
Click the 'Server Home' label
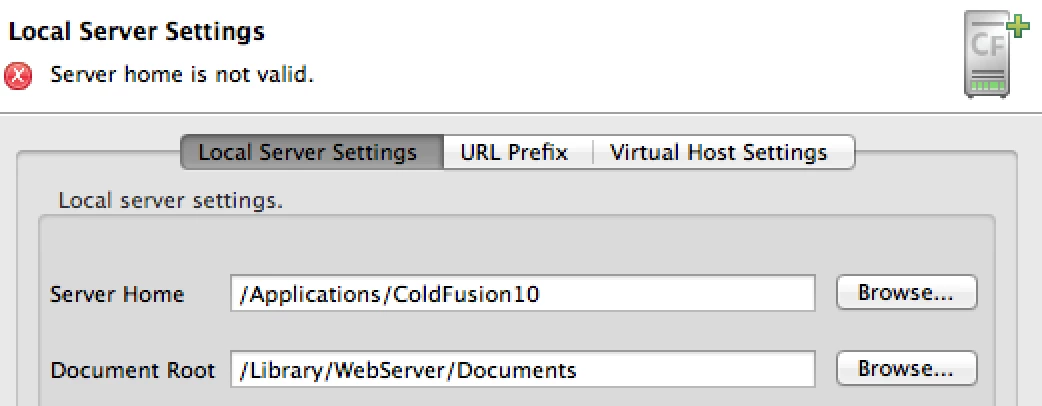click(x=117, y=294)
